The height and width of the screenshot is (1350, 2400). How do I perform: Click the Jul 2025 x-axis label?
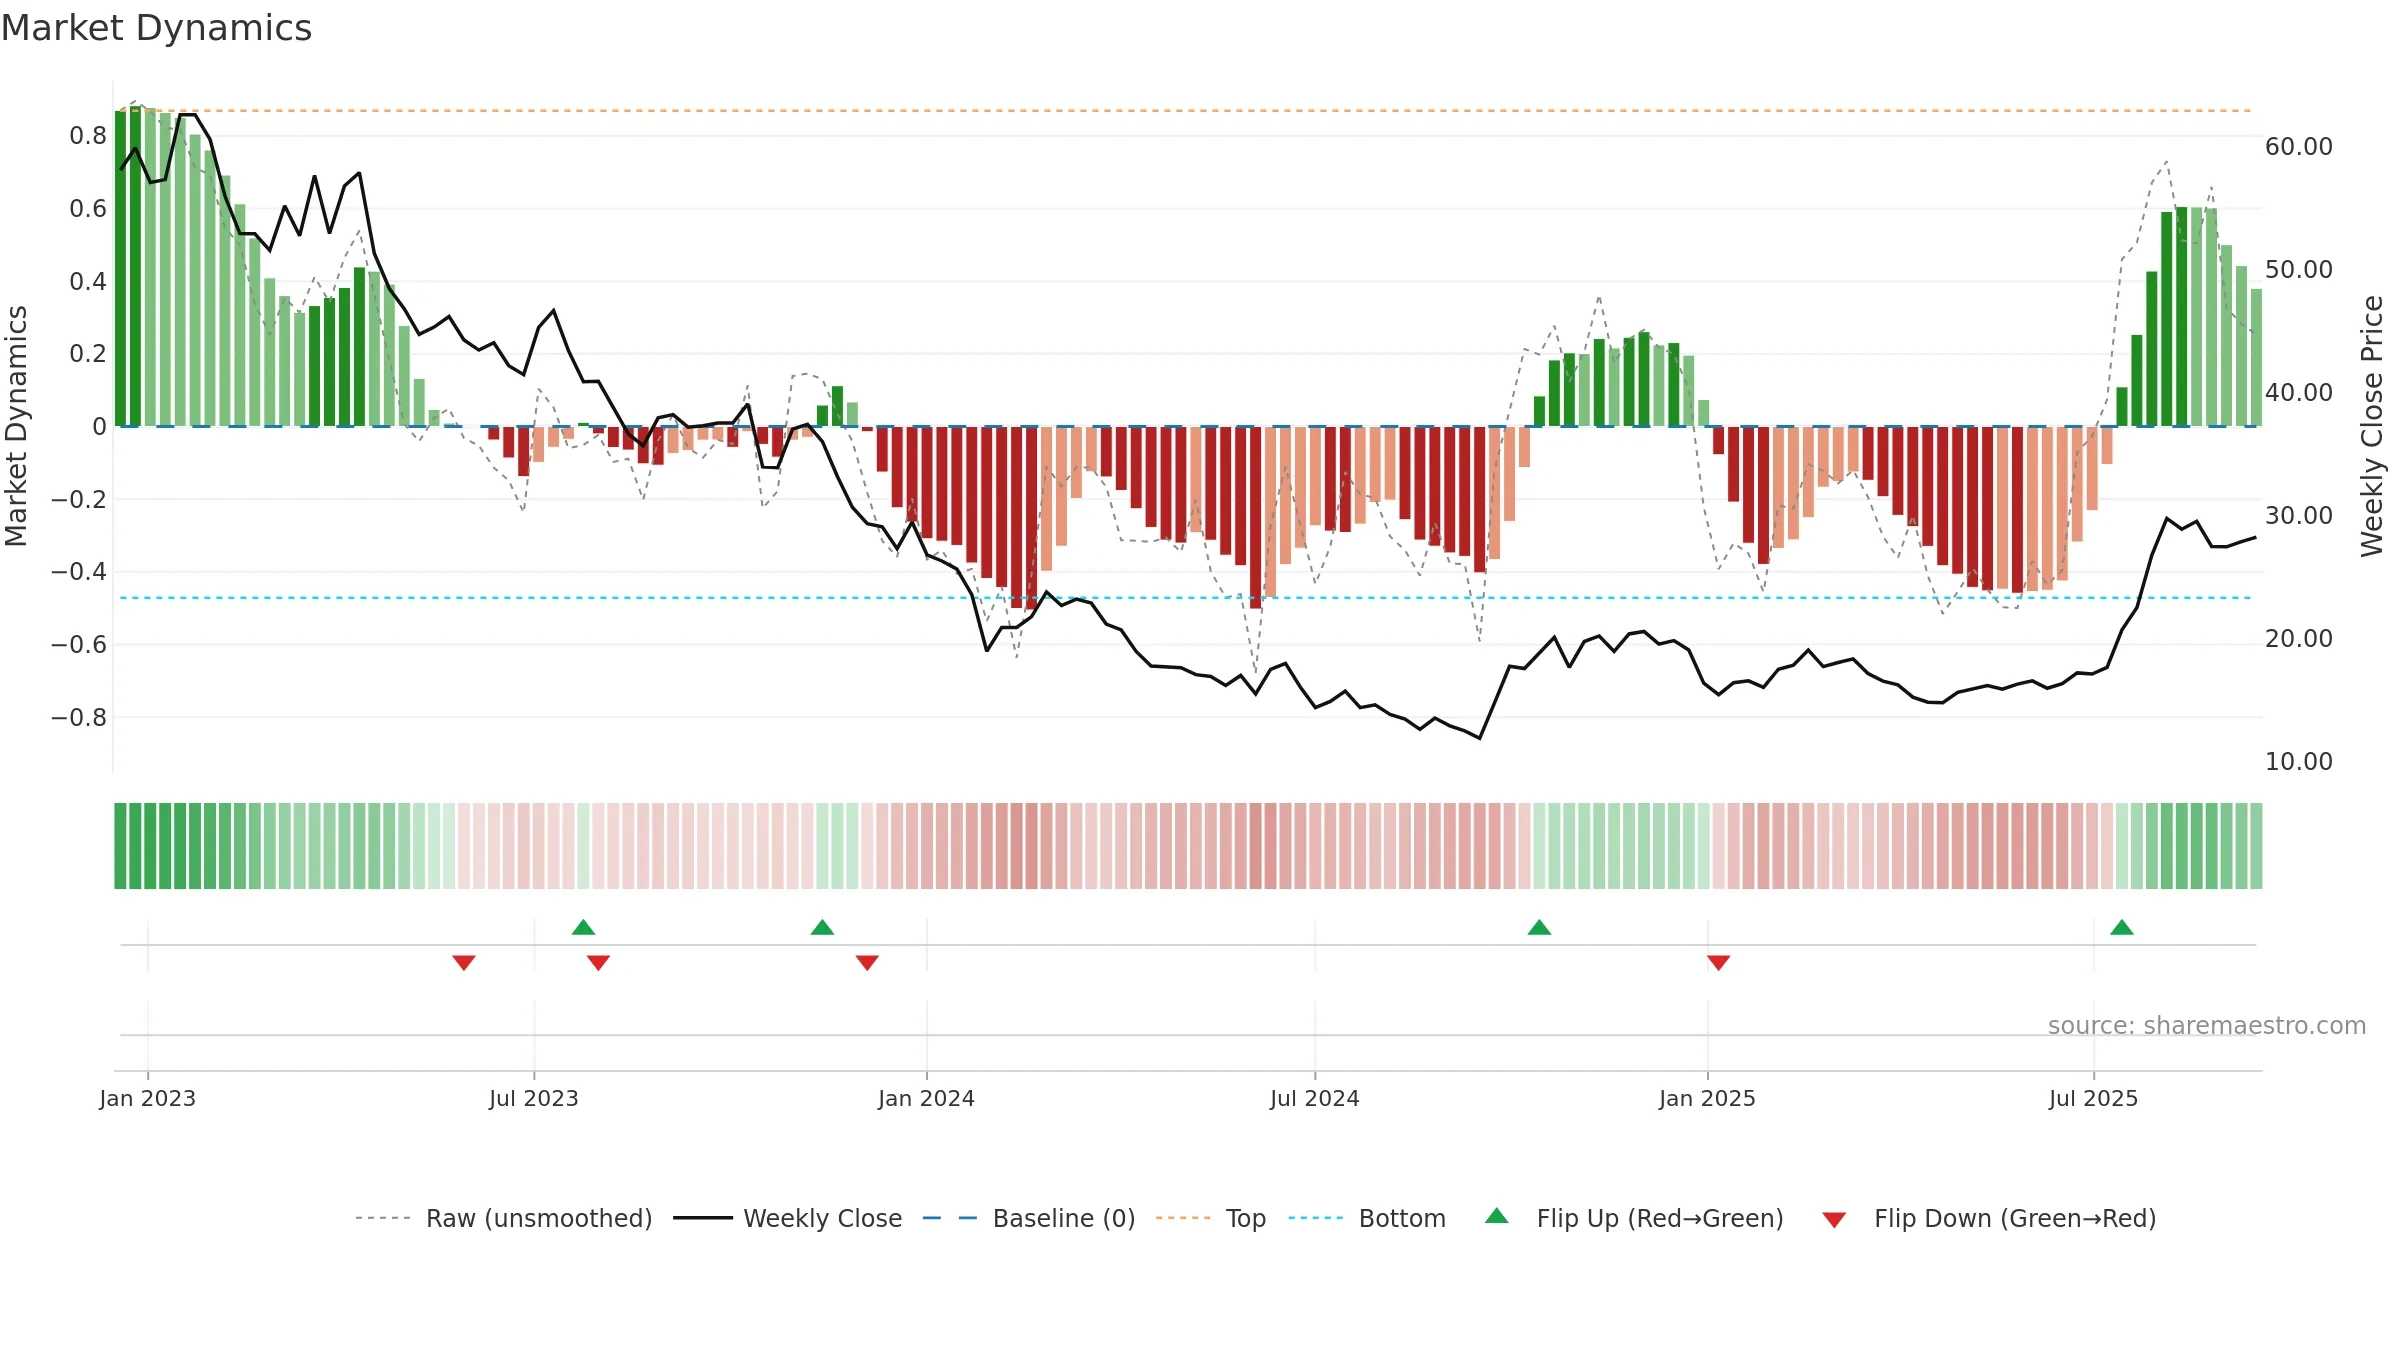tap(2093, 1098)
